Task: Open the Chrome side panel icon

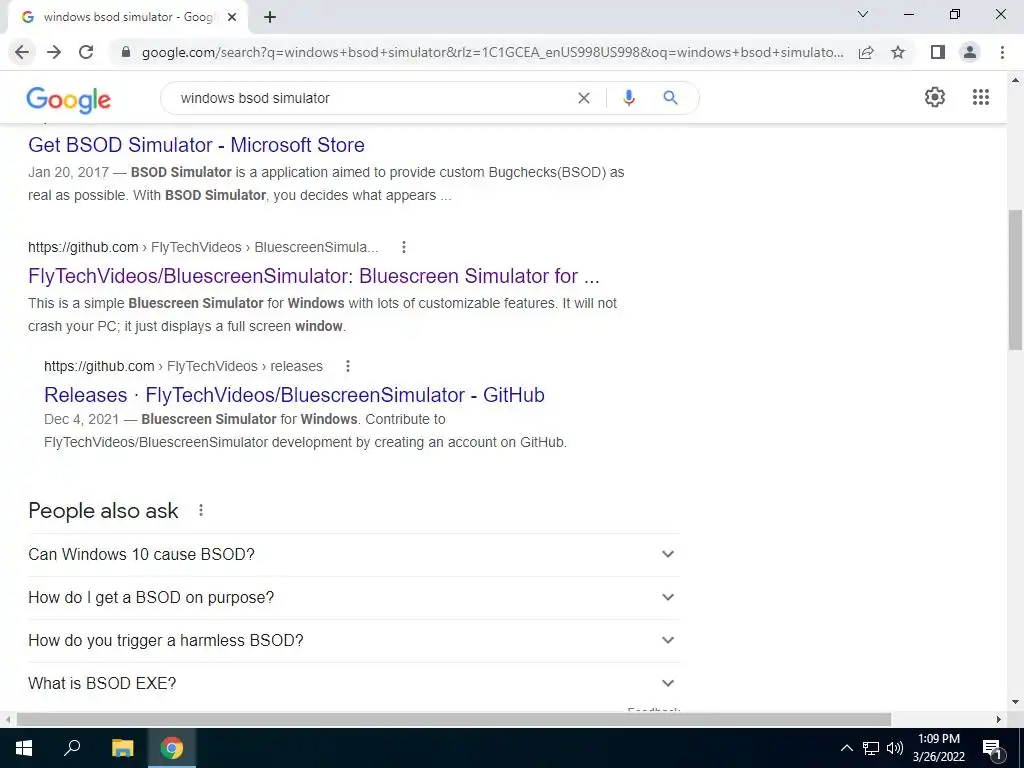Action: click(x=938, y=52)
